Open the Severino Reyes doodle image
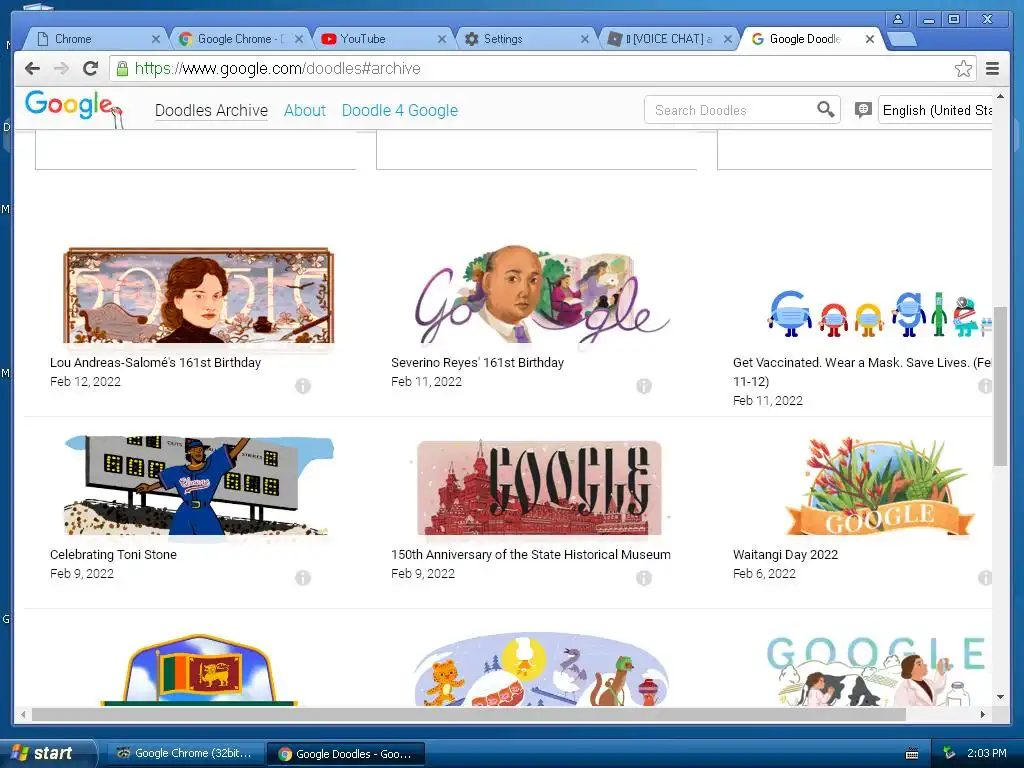 coord(541,295)
